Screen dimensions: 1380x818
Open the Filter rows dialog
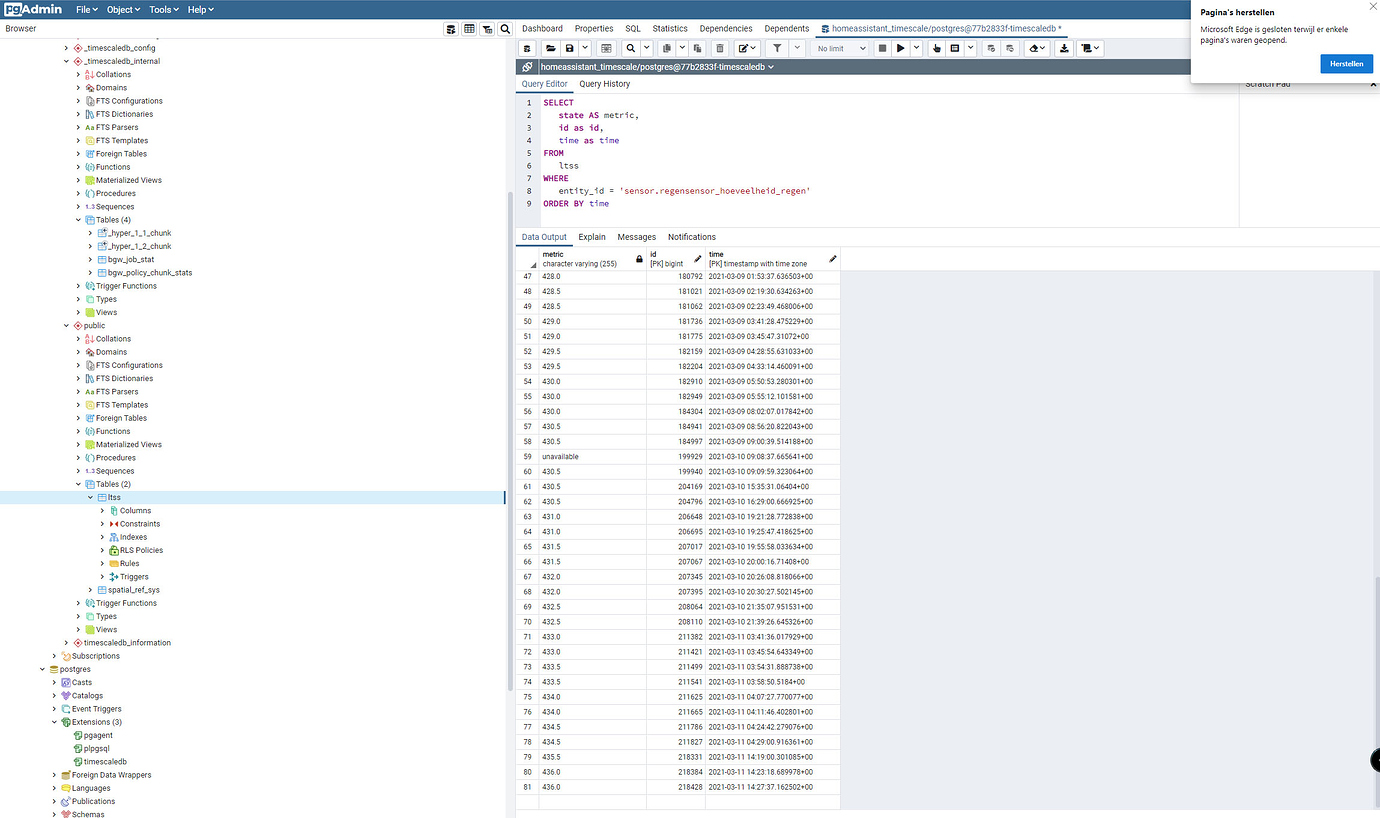tap(778, 47)
